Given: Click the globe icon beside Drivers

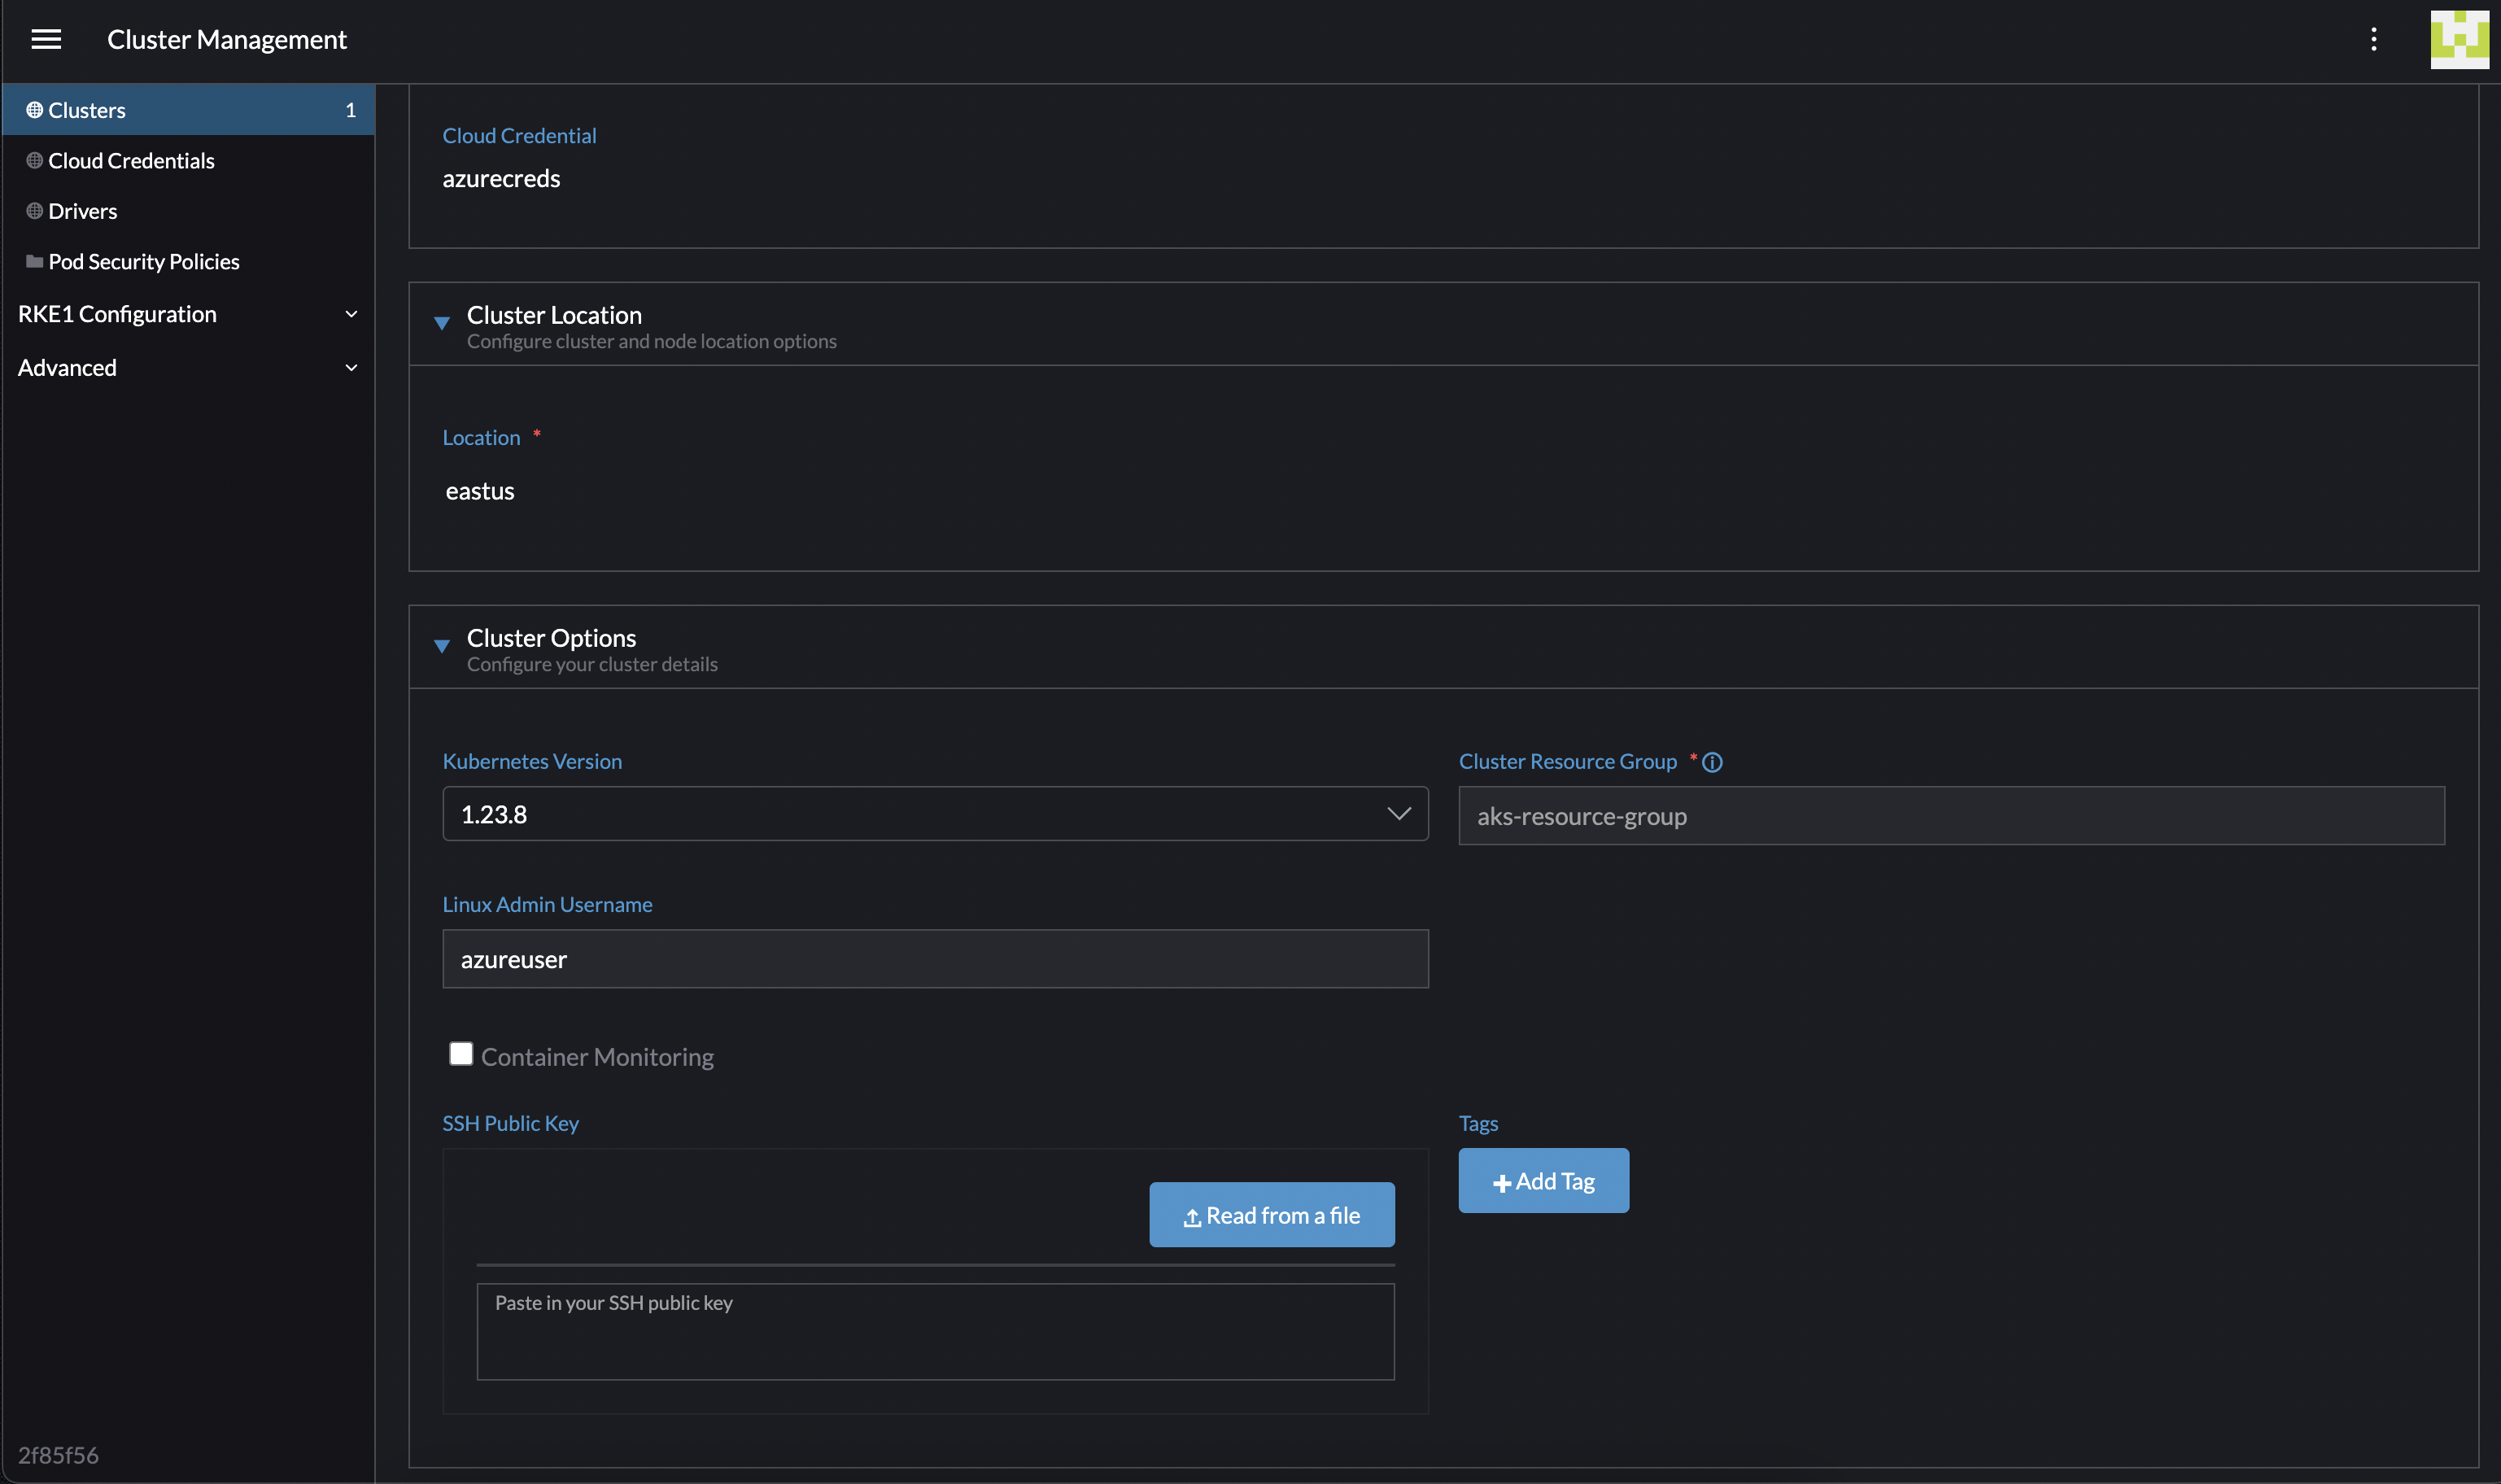Looking at the screenshot, I should pos(33,211).
